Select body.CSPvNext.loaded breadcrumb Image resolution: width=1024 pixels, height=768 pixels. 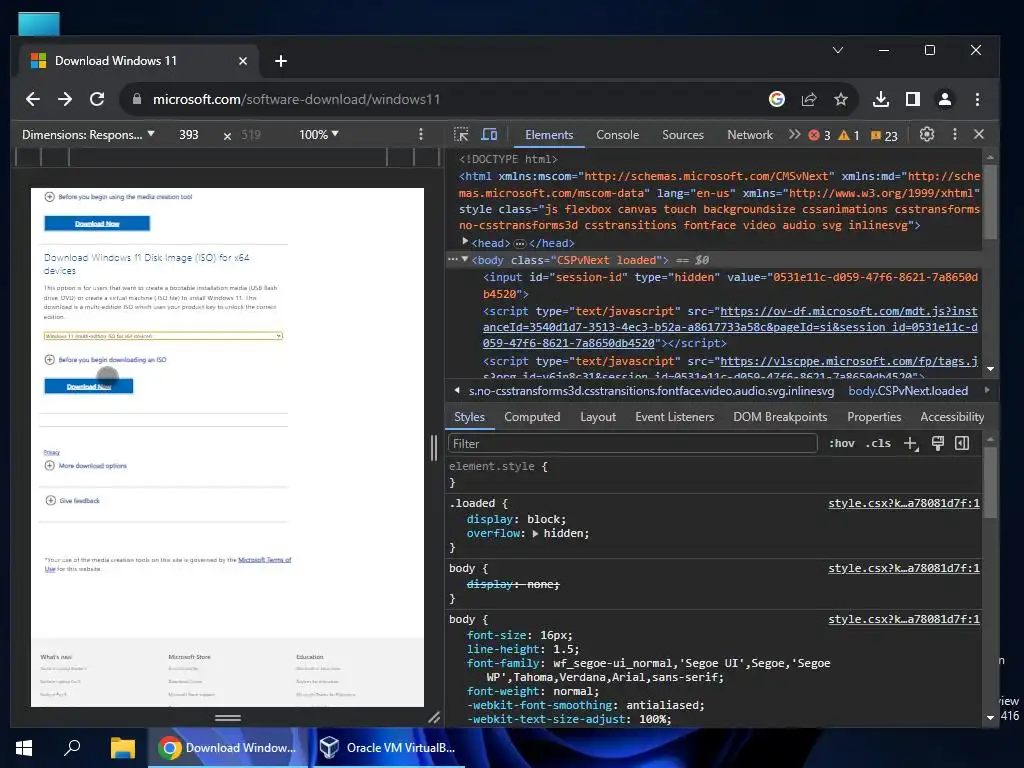[x=908, y=391]
